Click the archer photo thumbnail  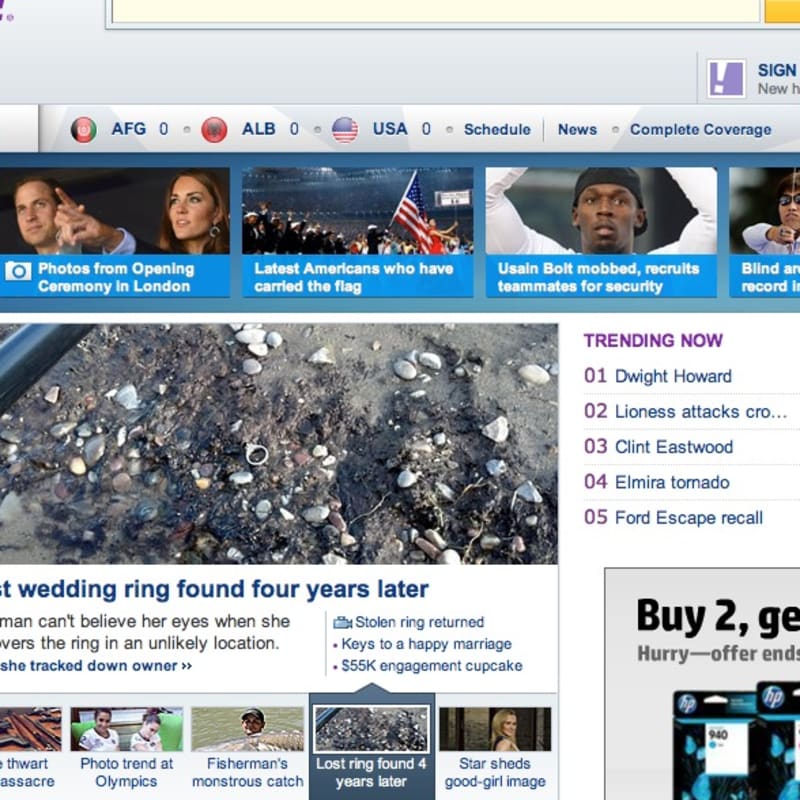point(765,211)
